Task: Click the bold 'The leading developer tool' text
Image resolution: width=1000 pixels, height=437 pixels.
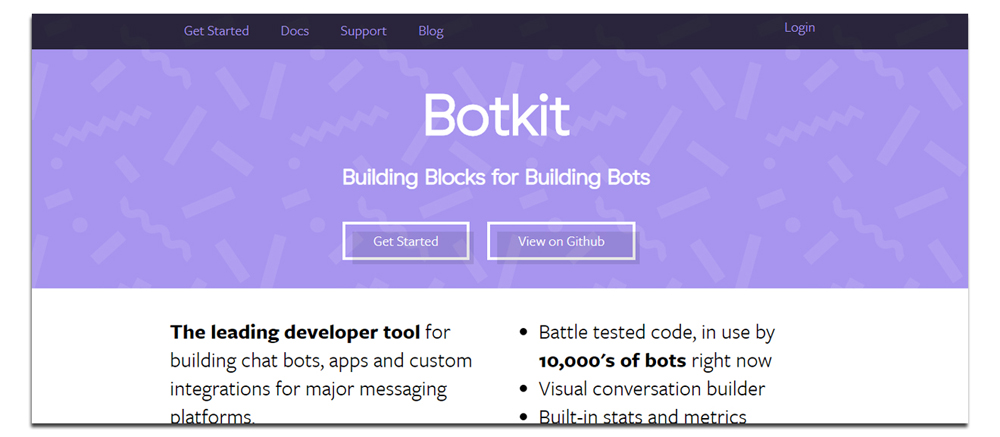Action: click(295, 332)
